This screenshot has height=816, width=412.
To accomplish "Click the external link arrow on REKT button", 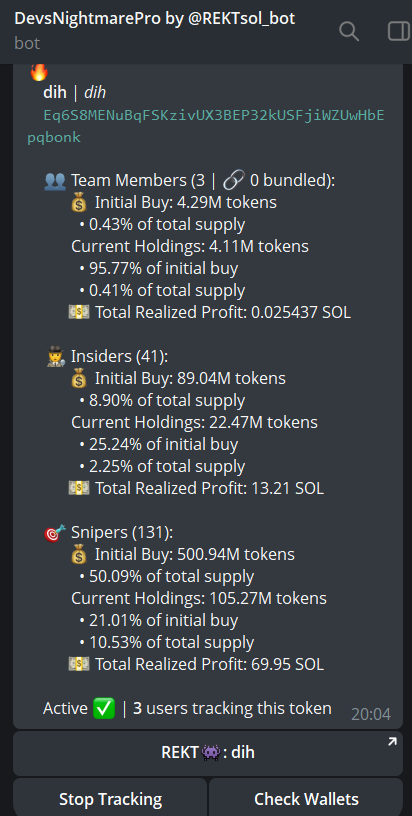I will point(392,742).
